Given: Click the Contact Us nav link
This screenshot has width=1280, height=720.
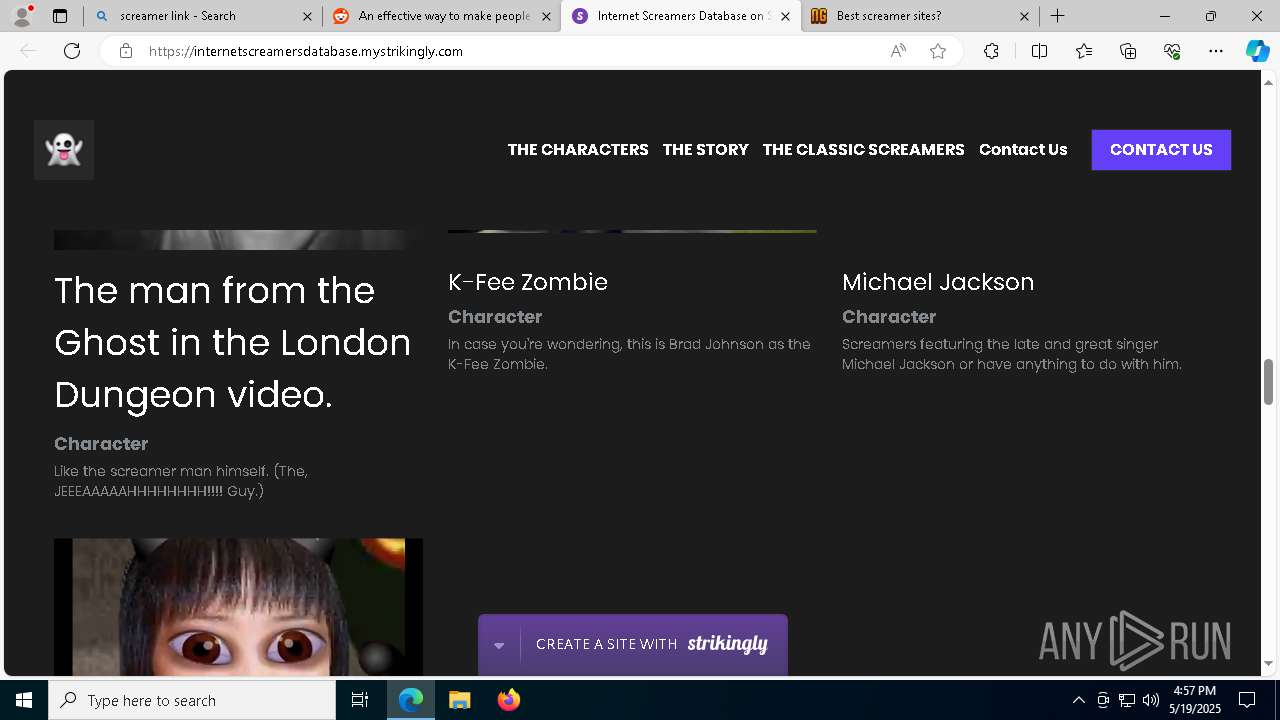Looking at the screenshot, I should (1023, 150).
